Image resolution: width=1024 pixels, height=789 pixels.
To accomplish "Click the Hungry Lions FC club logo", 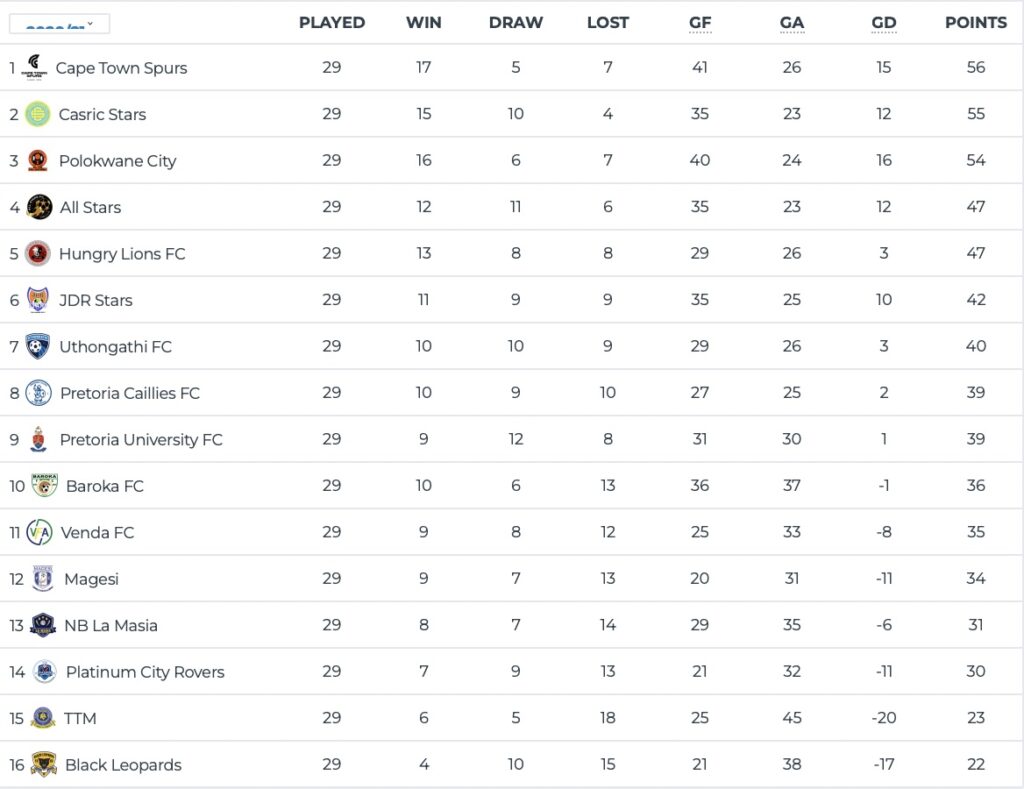I will 38,253.
